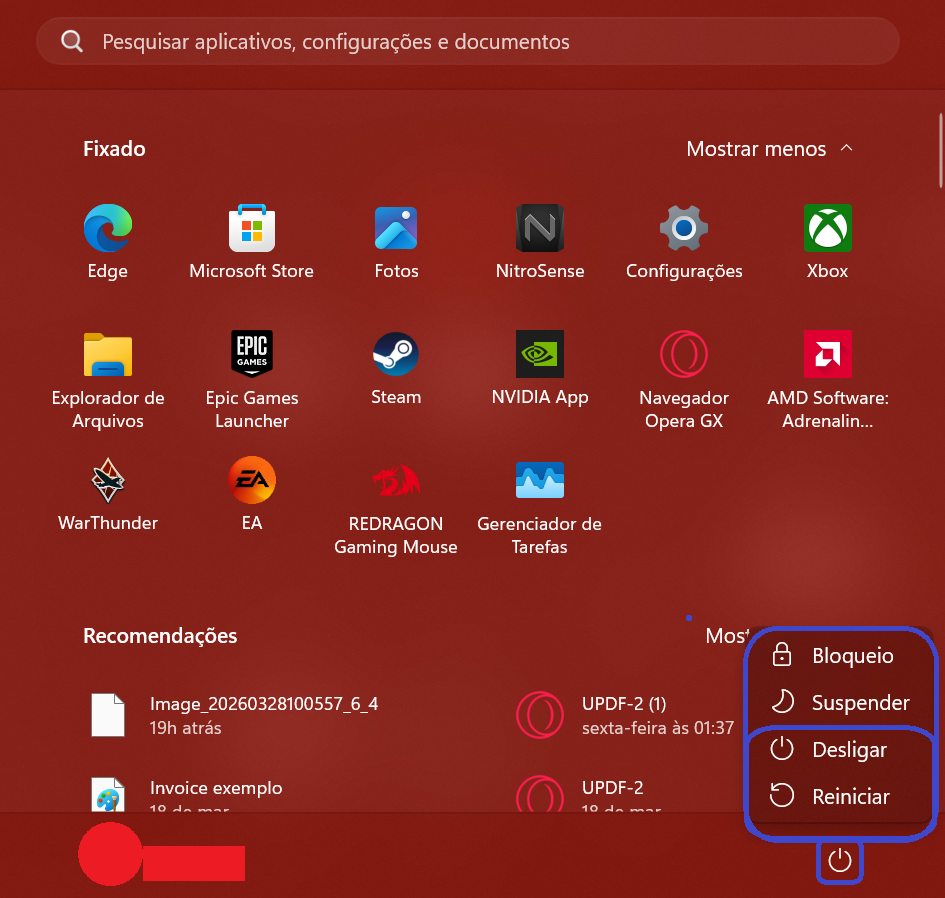
Task: Open the EA app
Action: [x=251, y=494]
